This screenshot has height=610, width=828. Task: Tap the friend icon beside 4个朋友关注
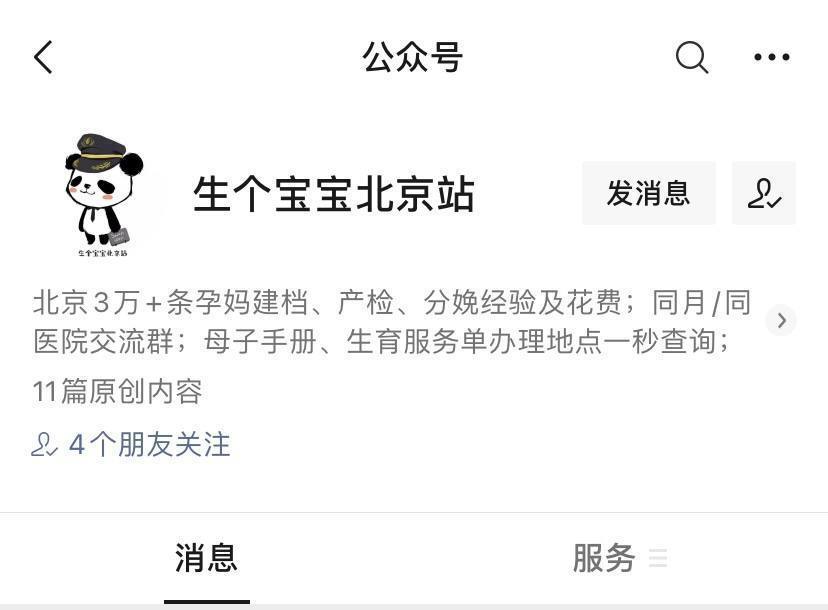44,444
